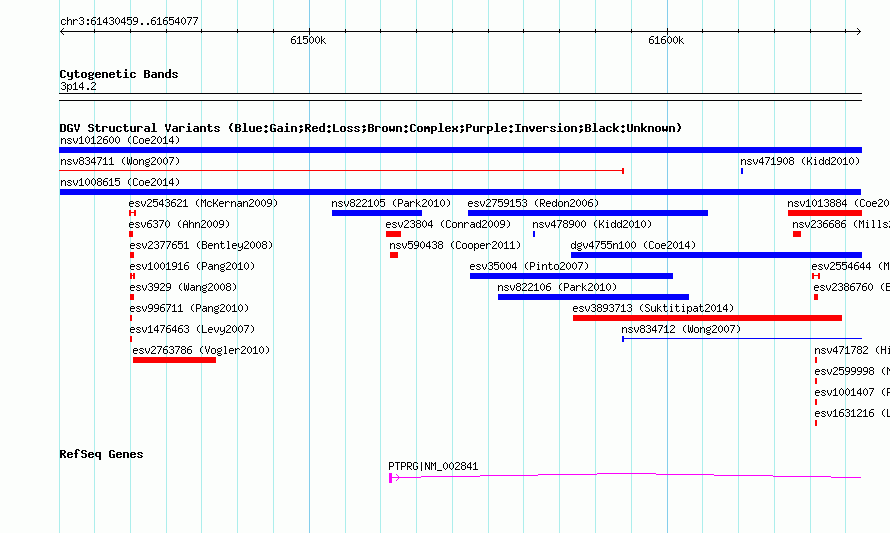This screenshot has height=533, width=890.
Task: Open the esv2554644 variant label
Action: 850,266
